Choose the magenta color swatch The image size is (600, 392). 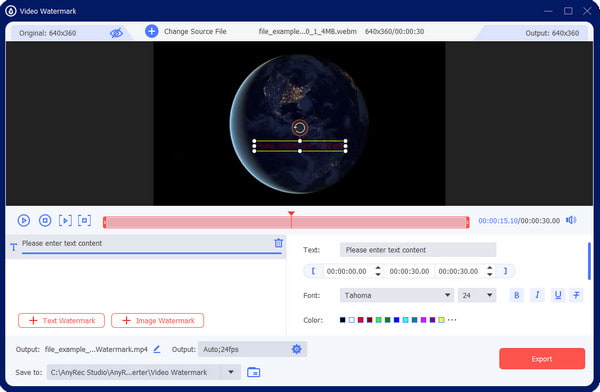tap(424, 320)
